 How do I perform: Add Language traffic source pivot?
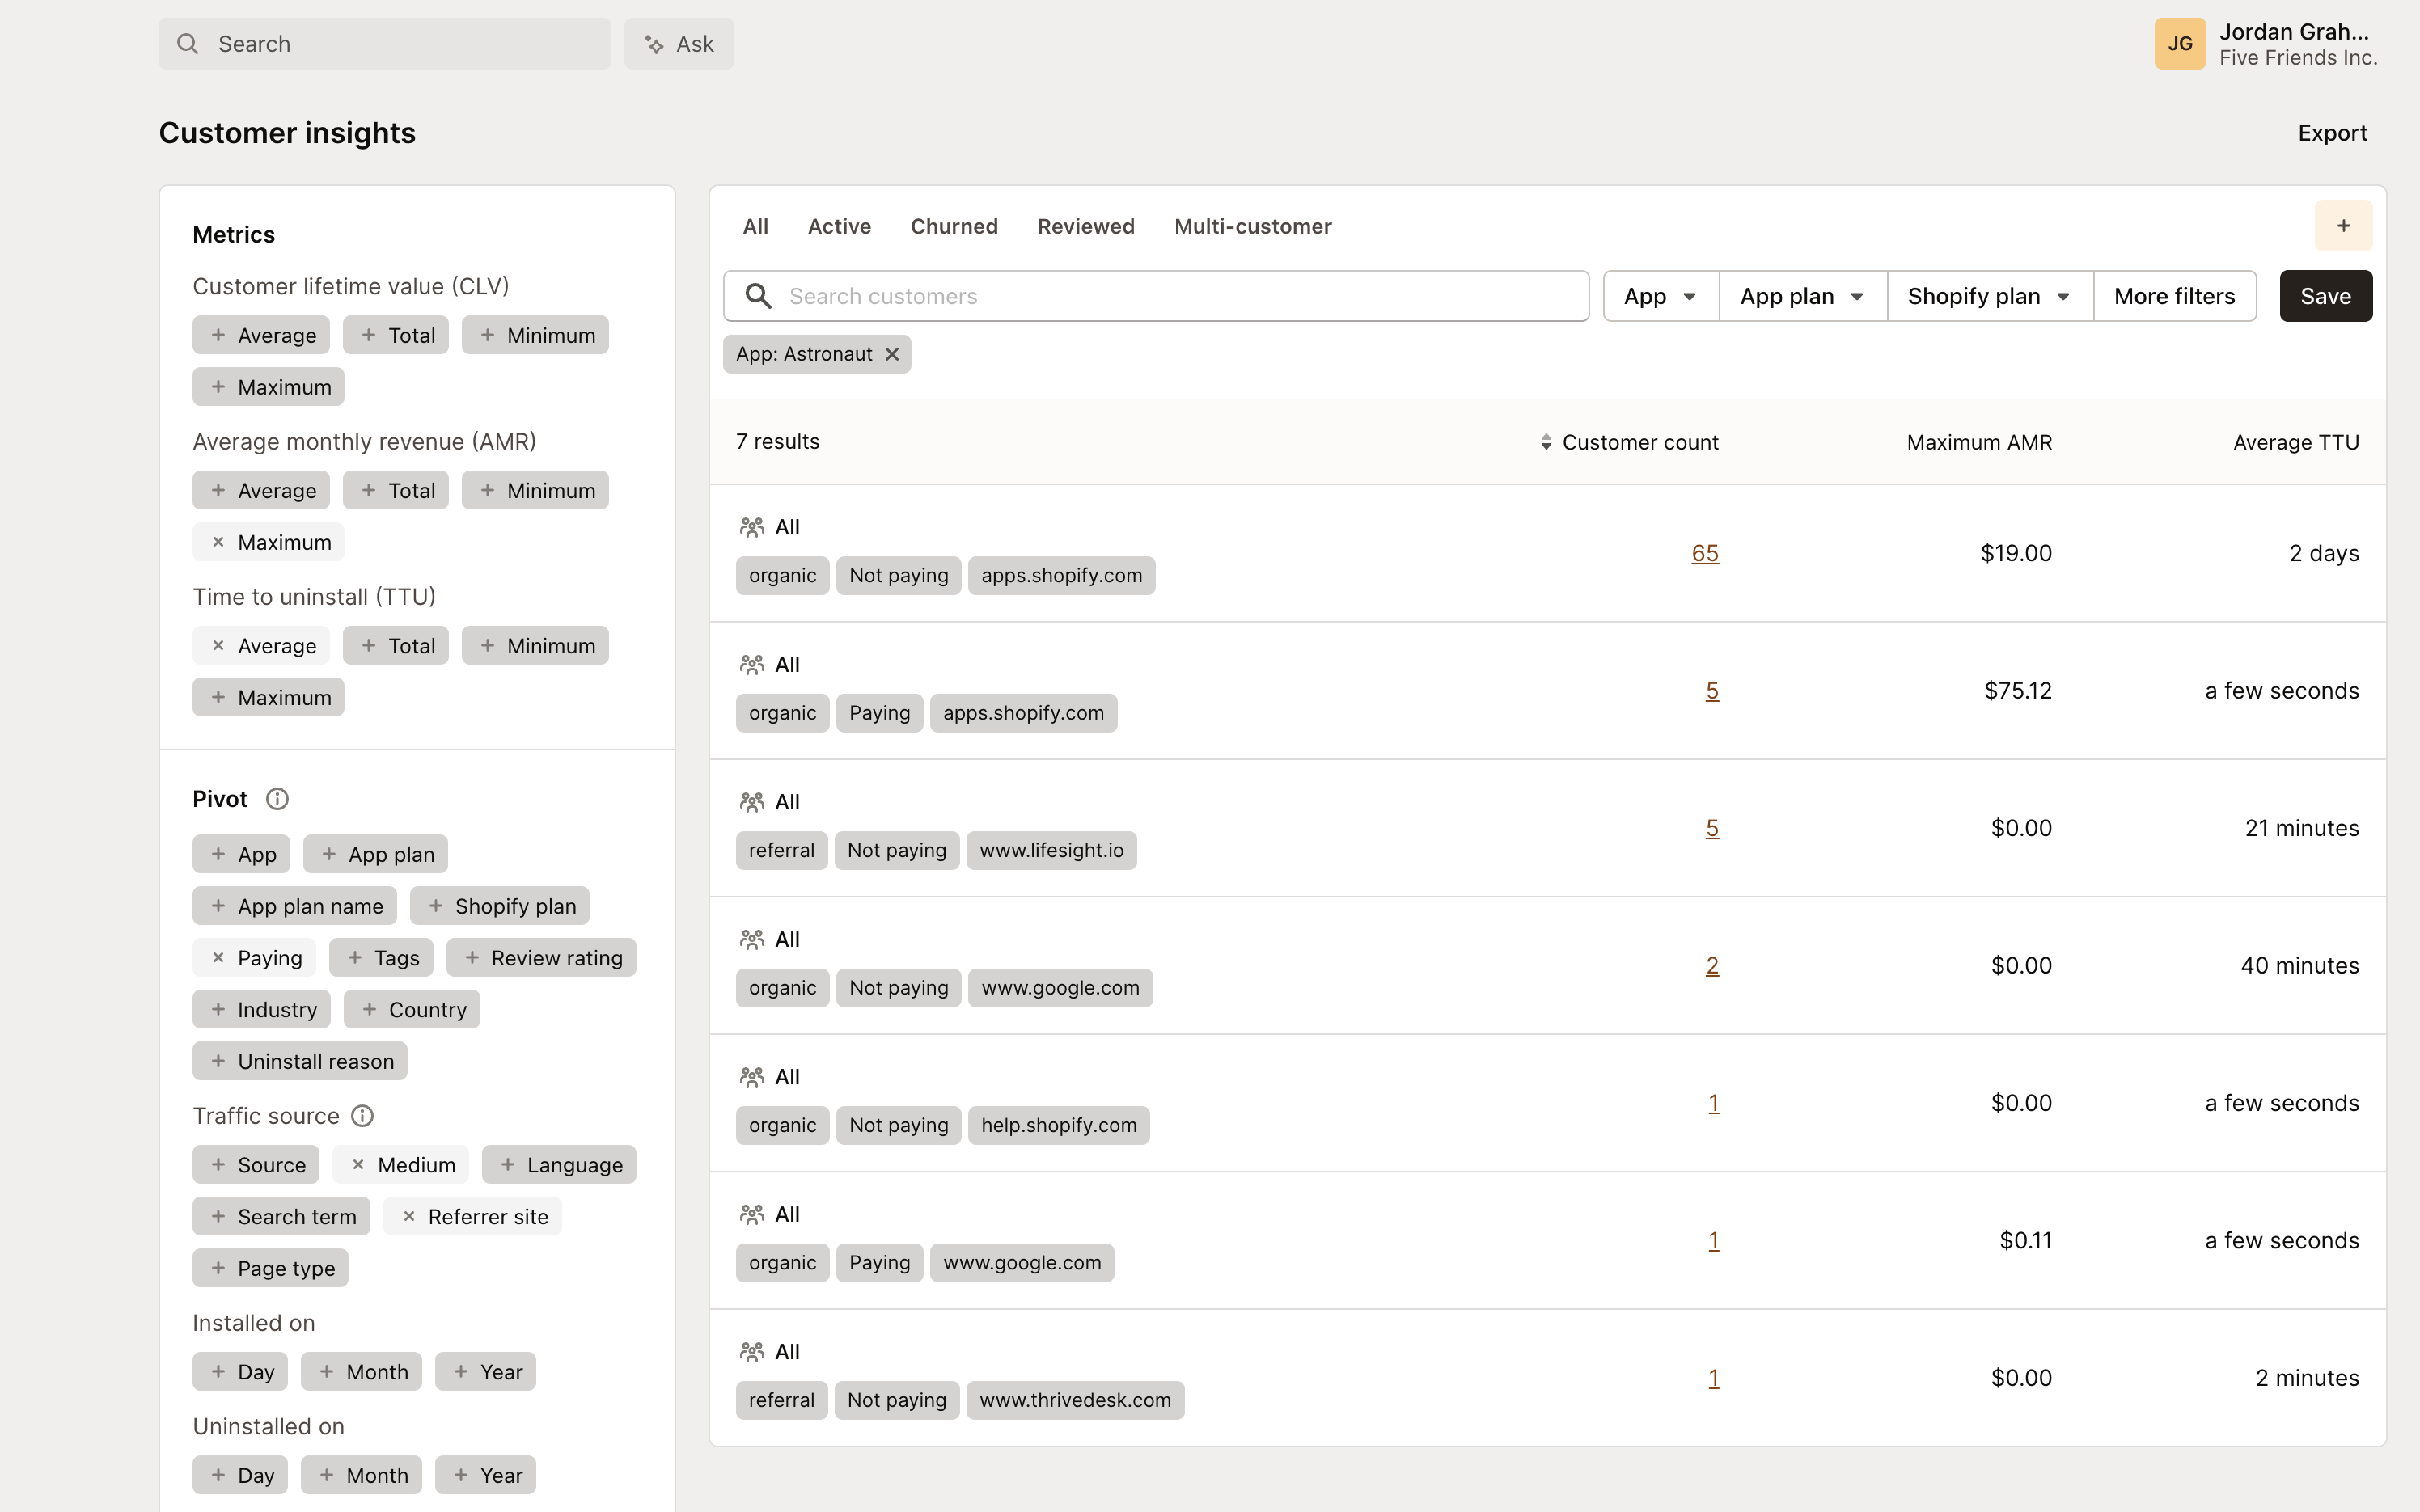(559, 1165)
